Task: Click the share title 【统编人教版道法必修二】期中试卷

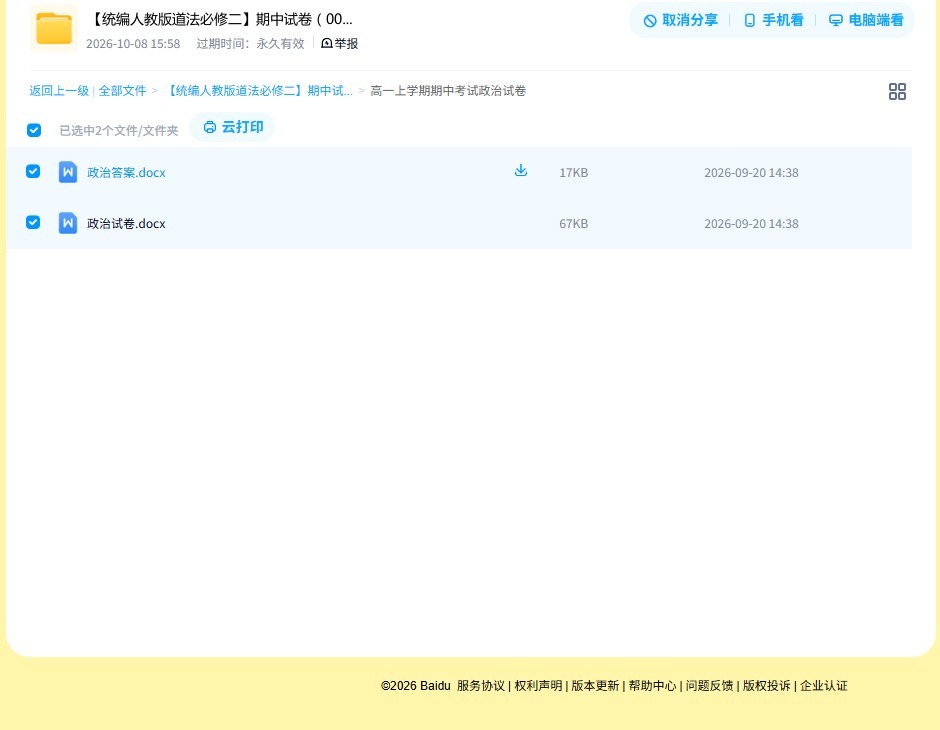Action: tap(220, 19)
